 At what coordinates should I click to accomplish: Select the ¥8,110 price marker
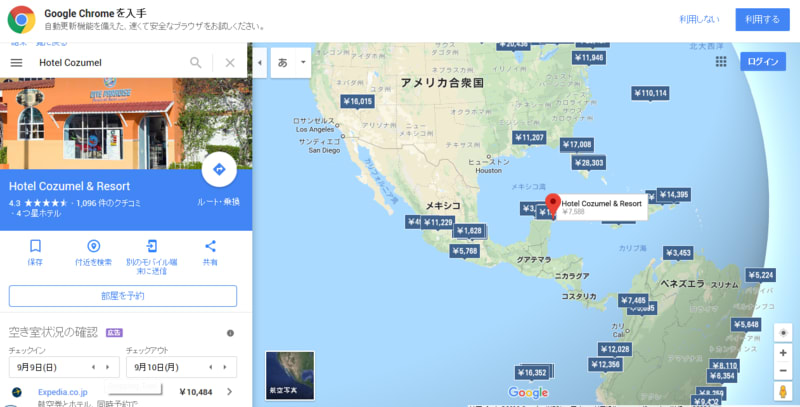pos(724,366)
